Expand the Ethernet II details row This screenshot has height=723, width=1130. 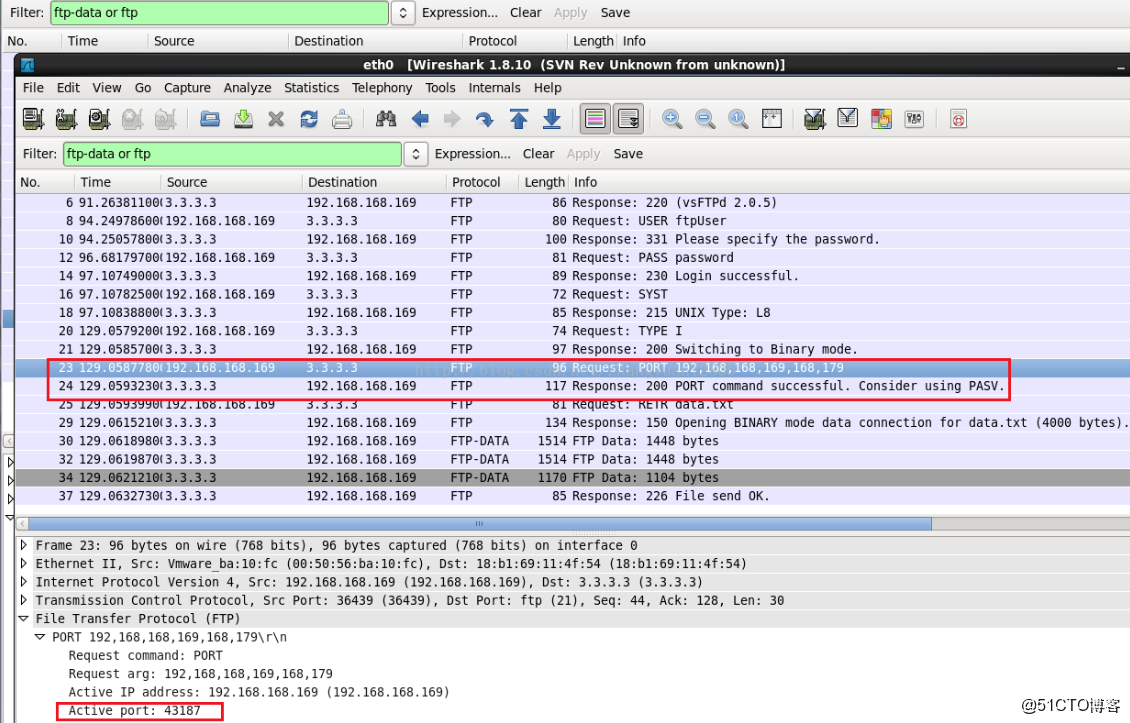coord(24,564)
